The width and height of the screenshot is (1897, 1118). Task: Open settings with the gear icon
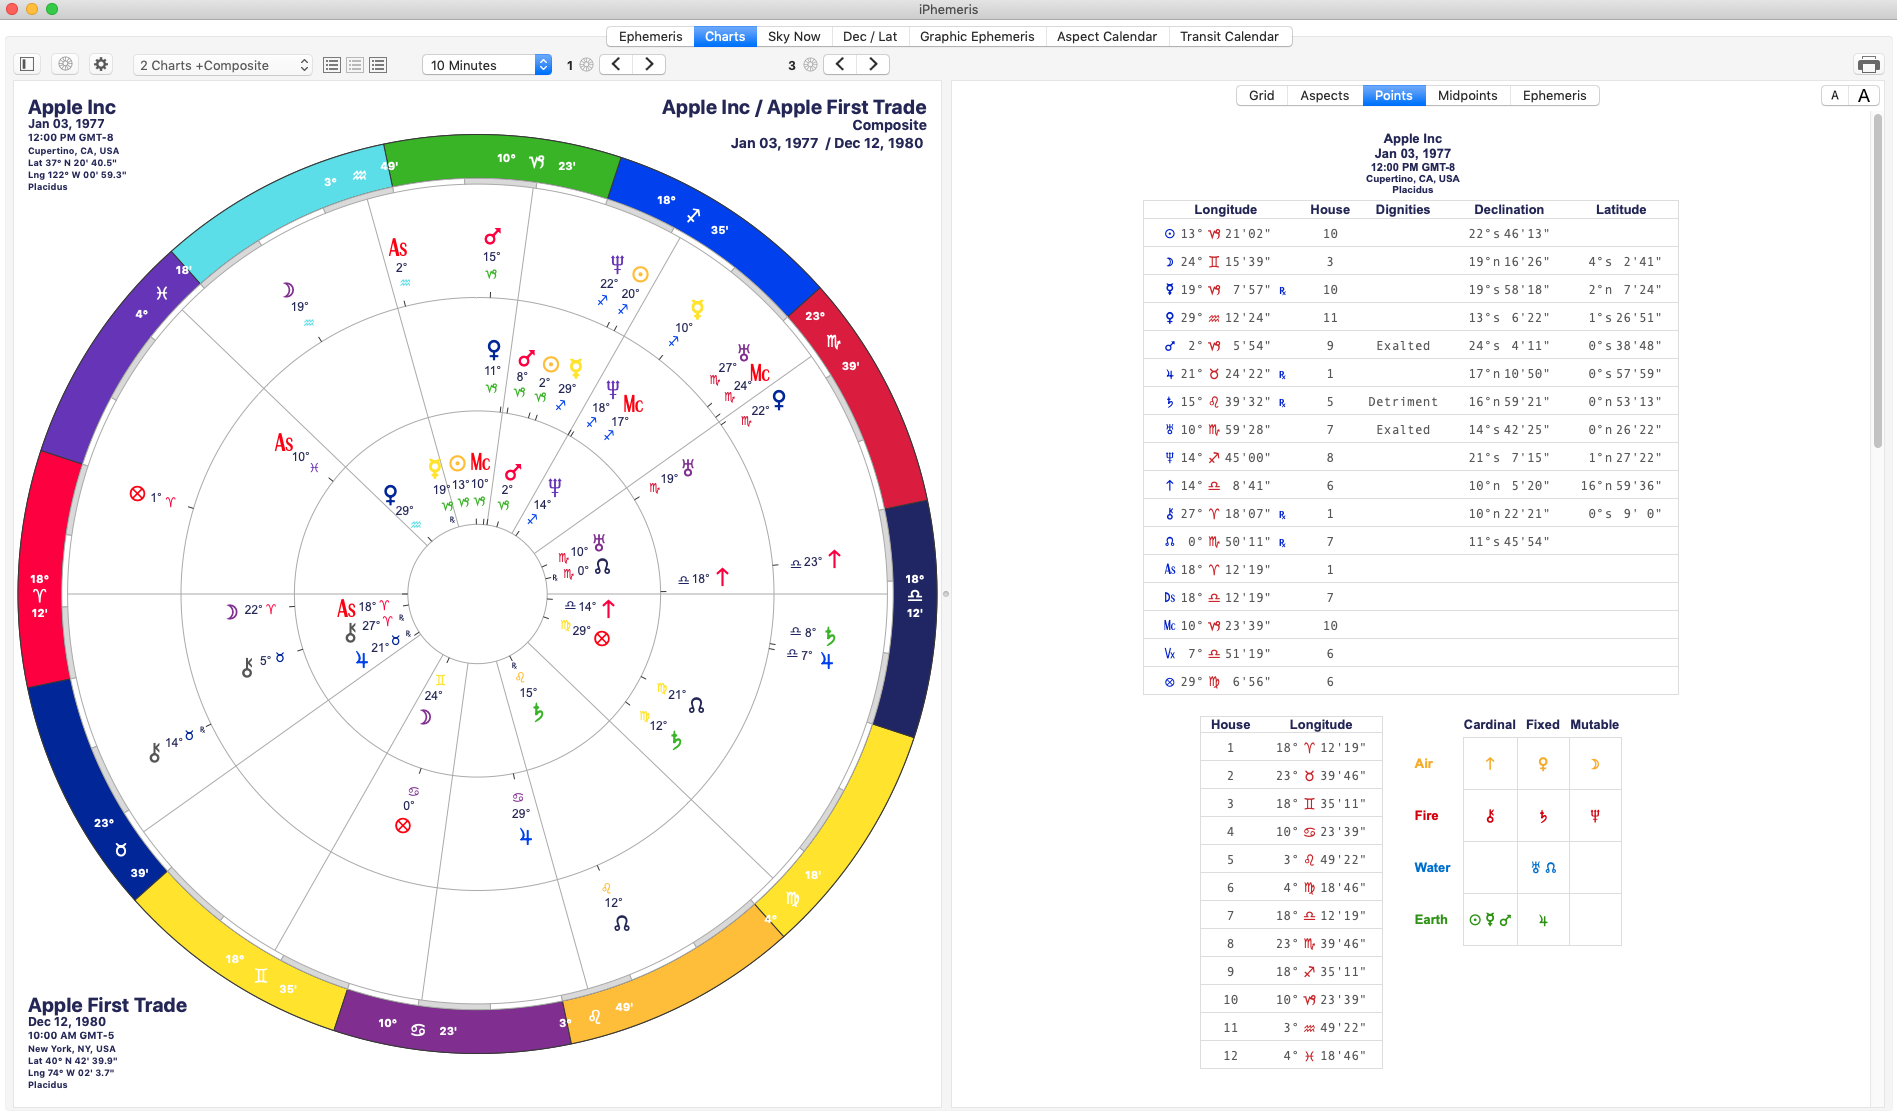pyautogui.click(x=101, y=64)
